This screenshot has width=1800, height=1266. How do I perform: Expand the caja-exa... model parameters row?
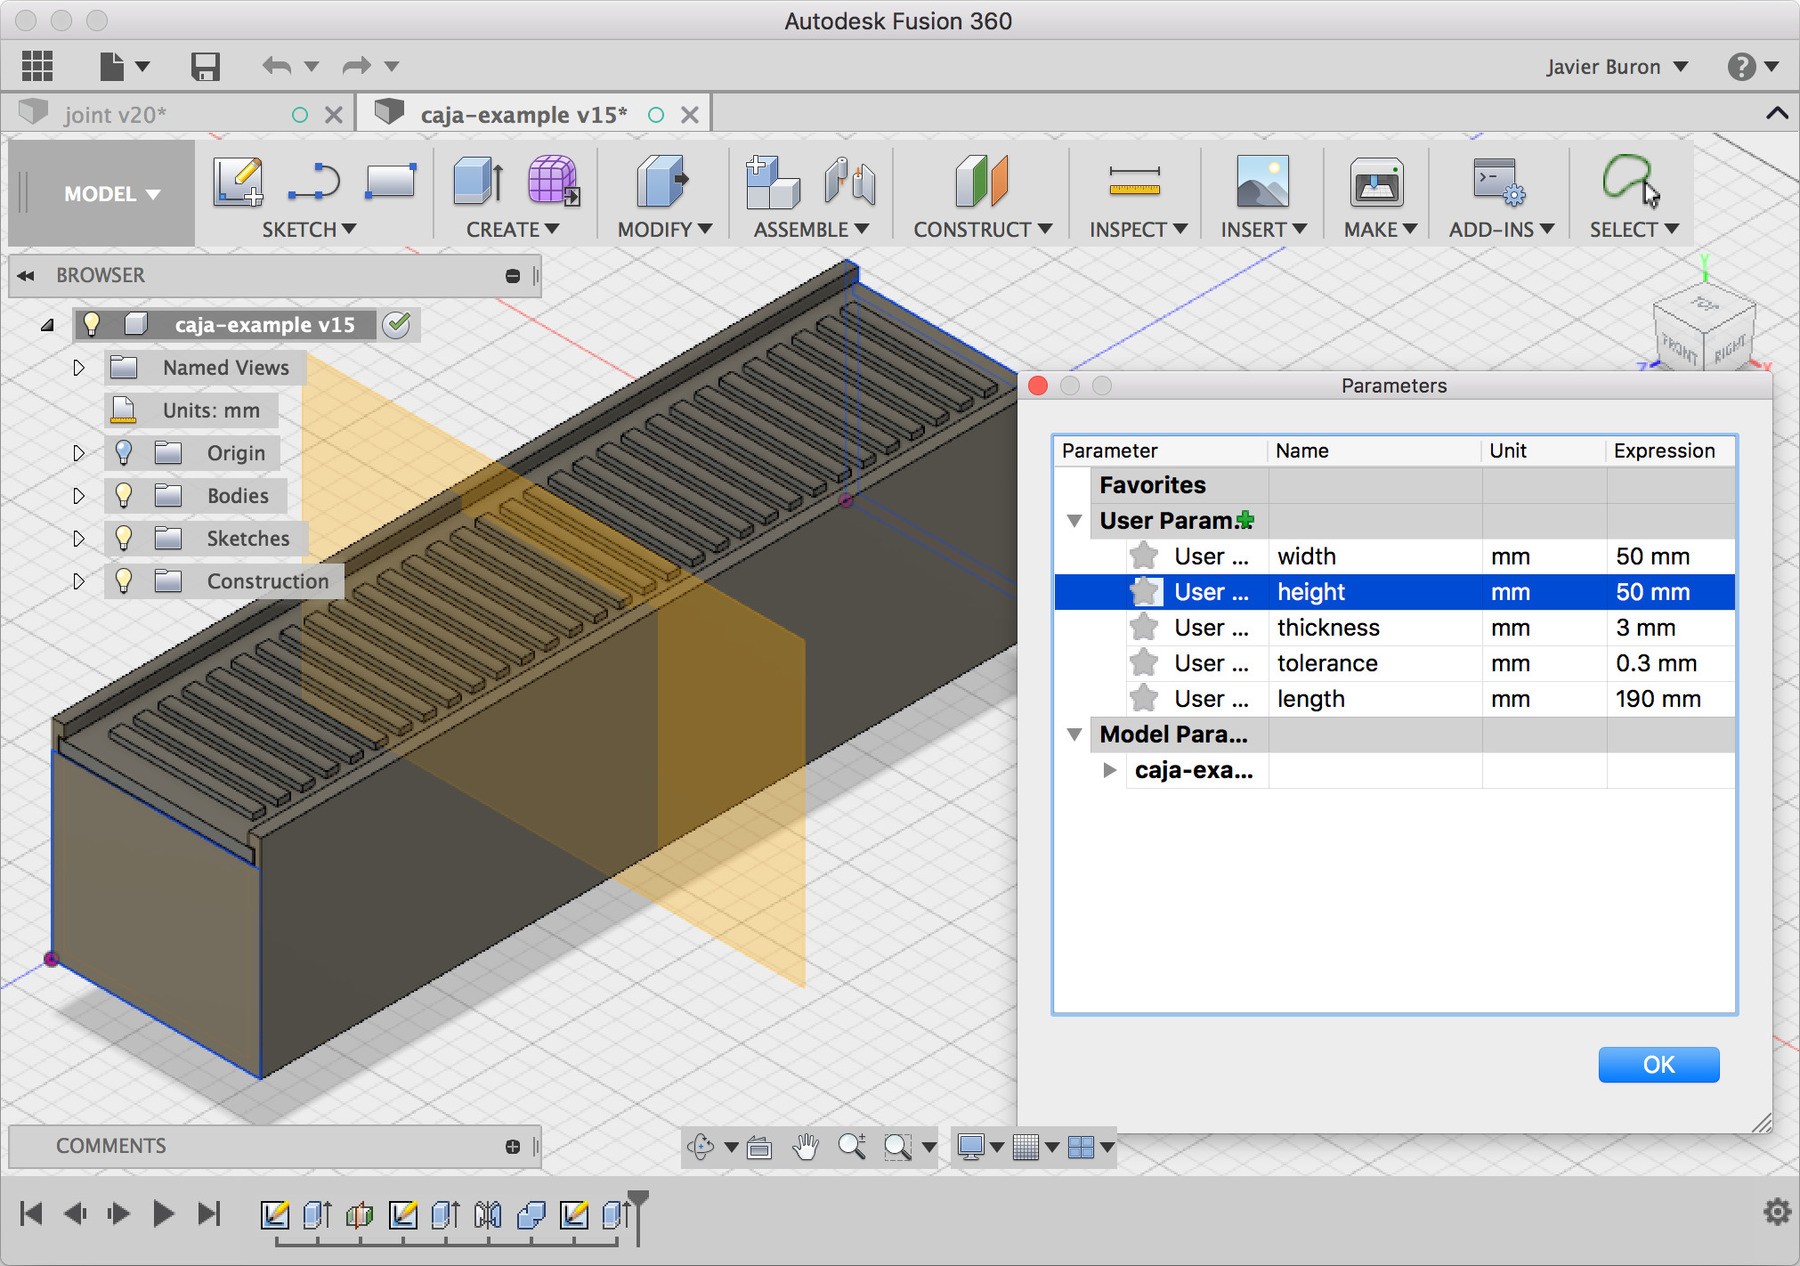click(1109, 770)
